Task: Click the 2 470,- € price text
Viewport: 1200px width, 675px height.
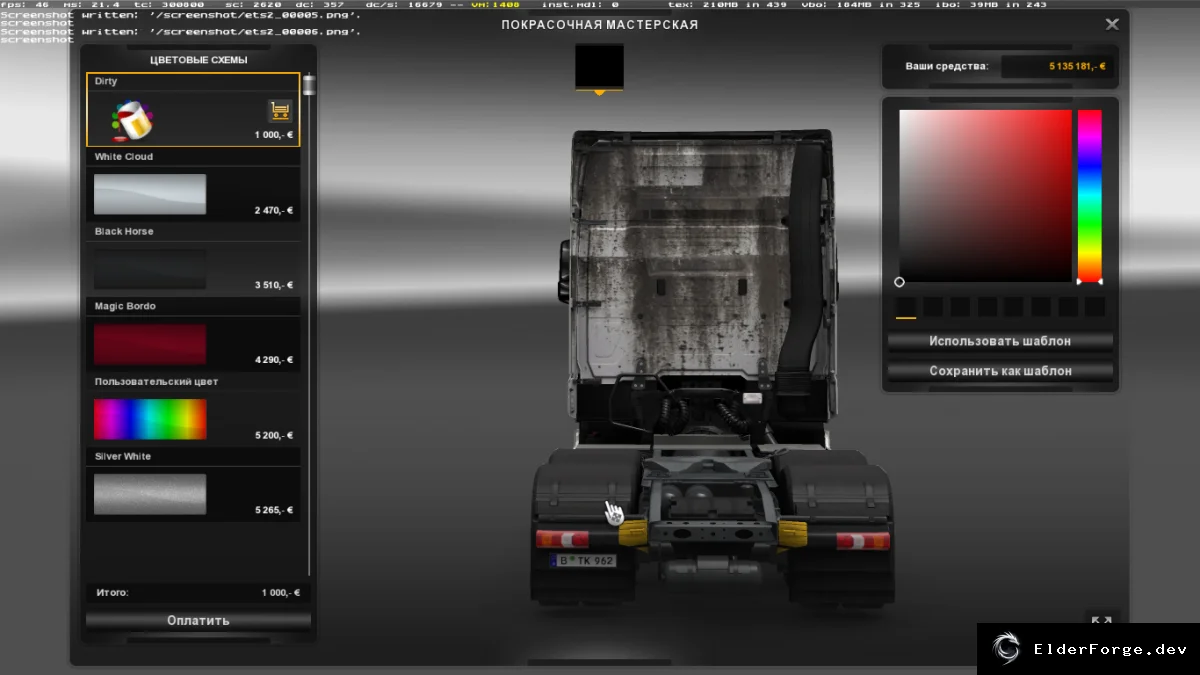Action: pyautogui.click(x=274, y=210)
